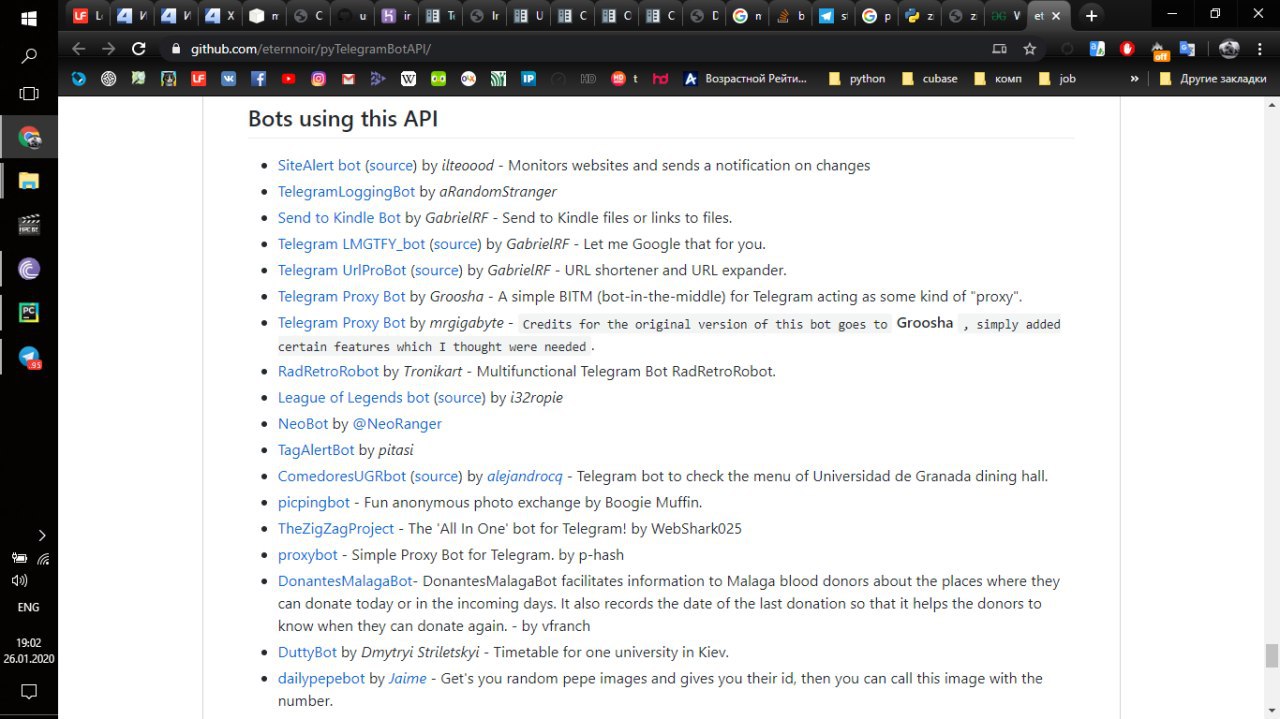Viewport: 1280px width, 719px height.
Task: Open the RadRetroRobot link
Action: click(x=328, y=371)
